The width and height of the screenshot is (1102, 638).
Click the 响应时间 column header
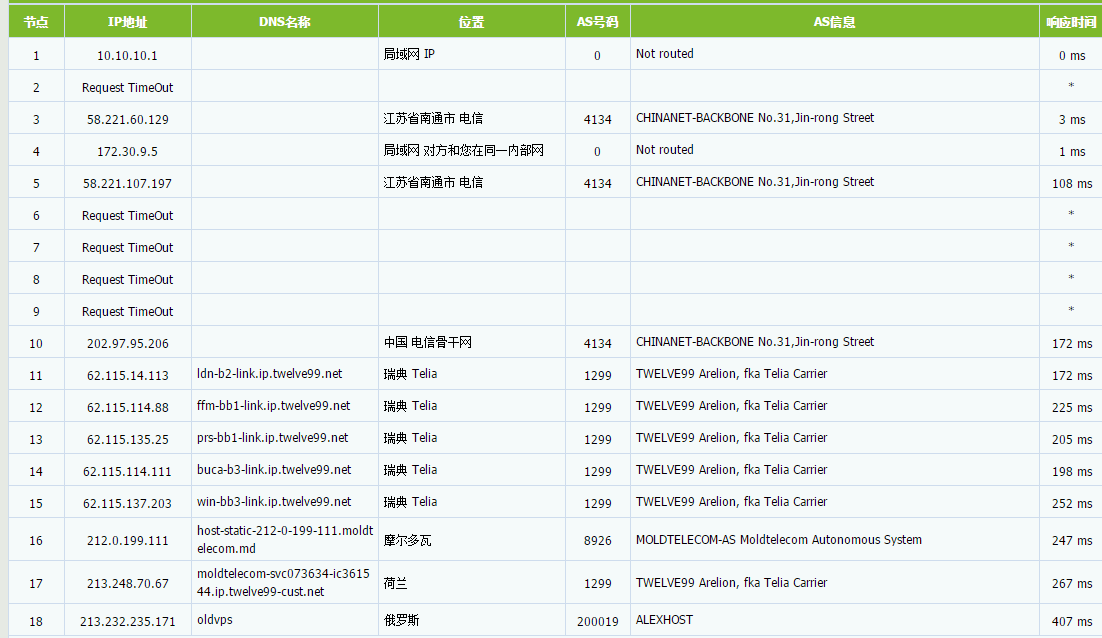tap(1070, 22)
